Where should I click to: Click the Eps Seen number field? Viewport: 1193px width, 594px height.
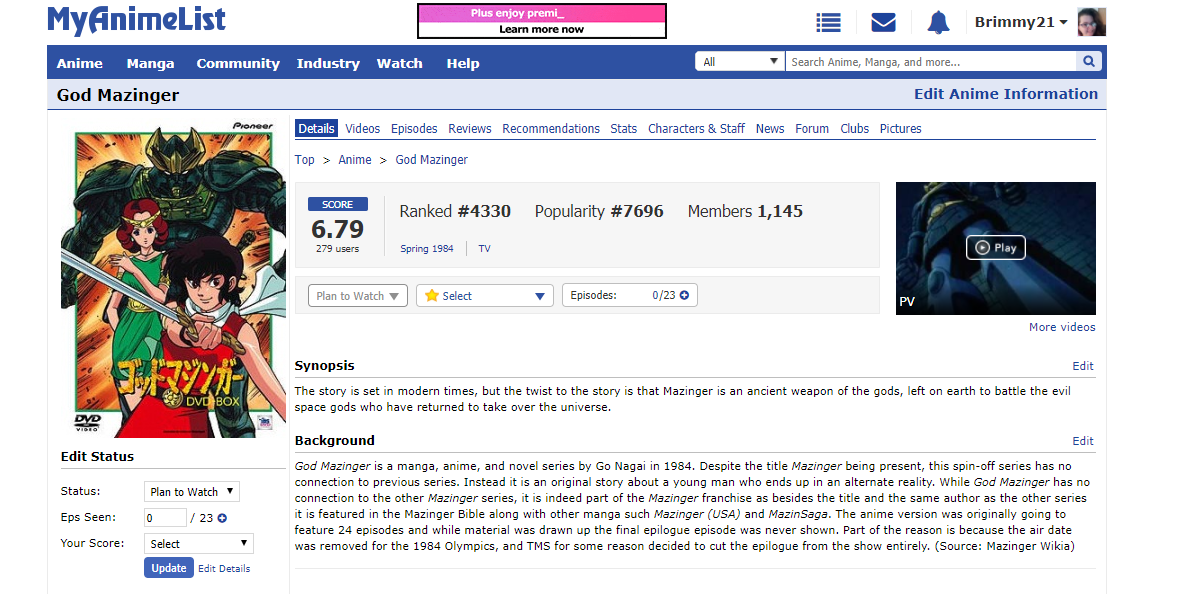[x=165, y=518]
